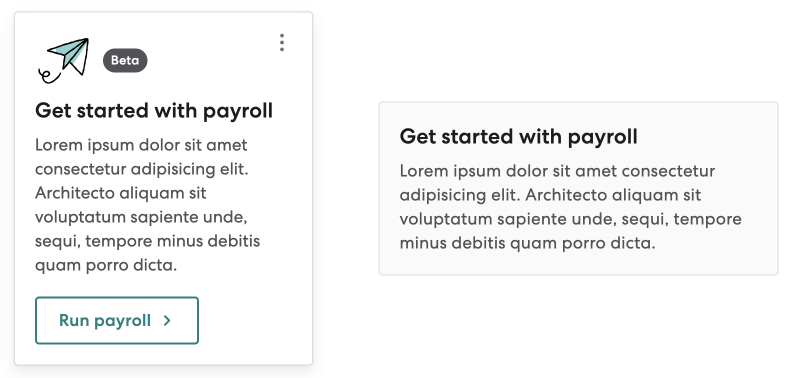Open the three-dot kebab menu

pos(282,43)
